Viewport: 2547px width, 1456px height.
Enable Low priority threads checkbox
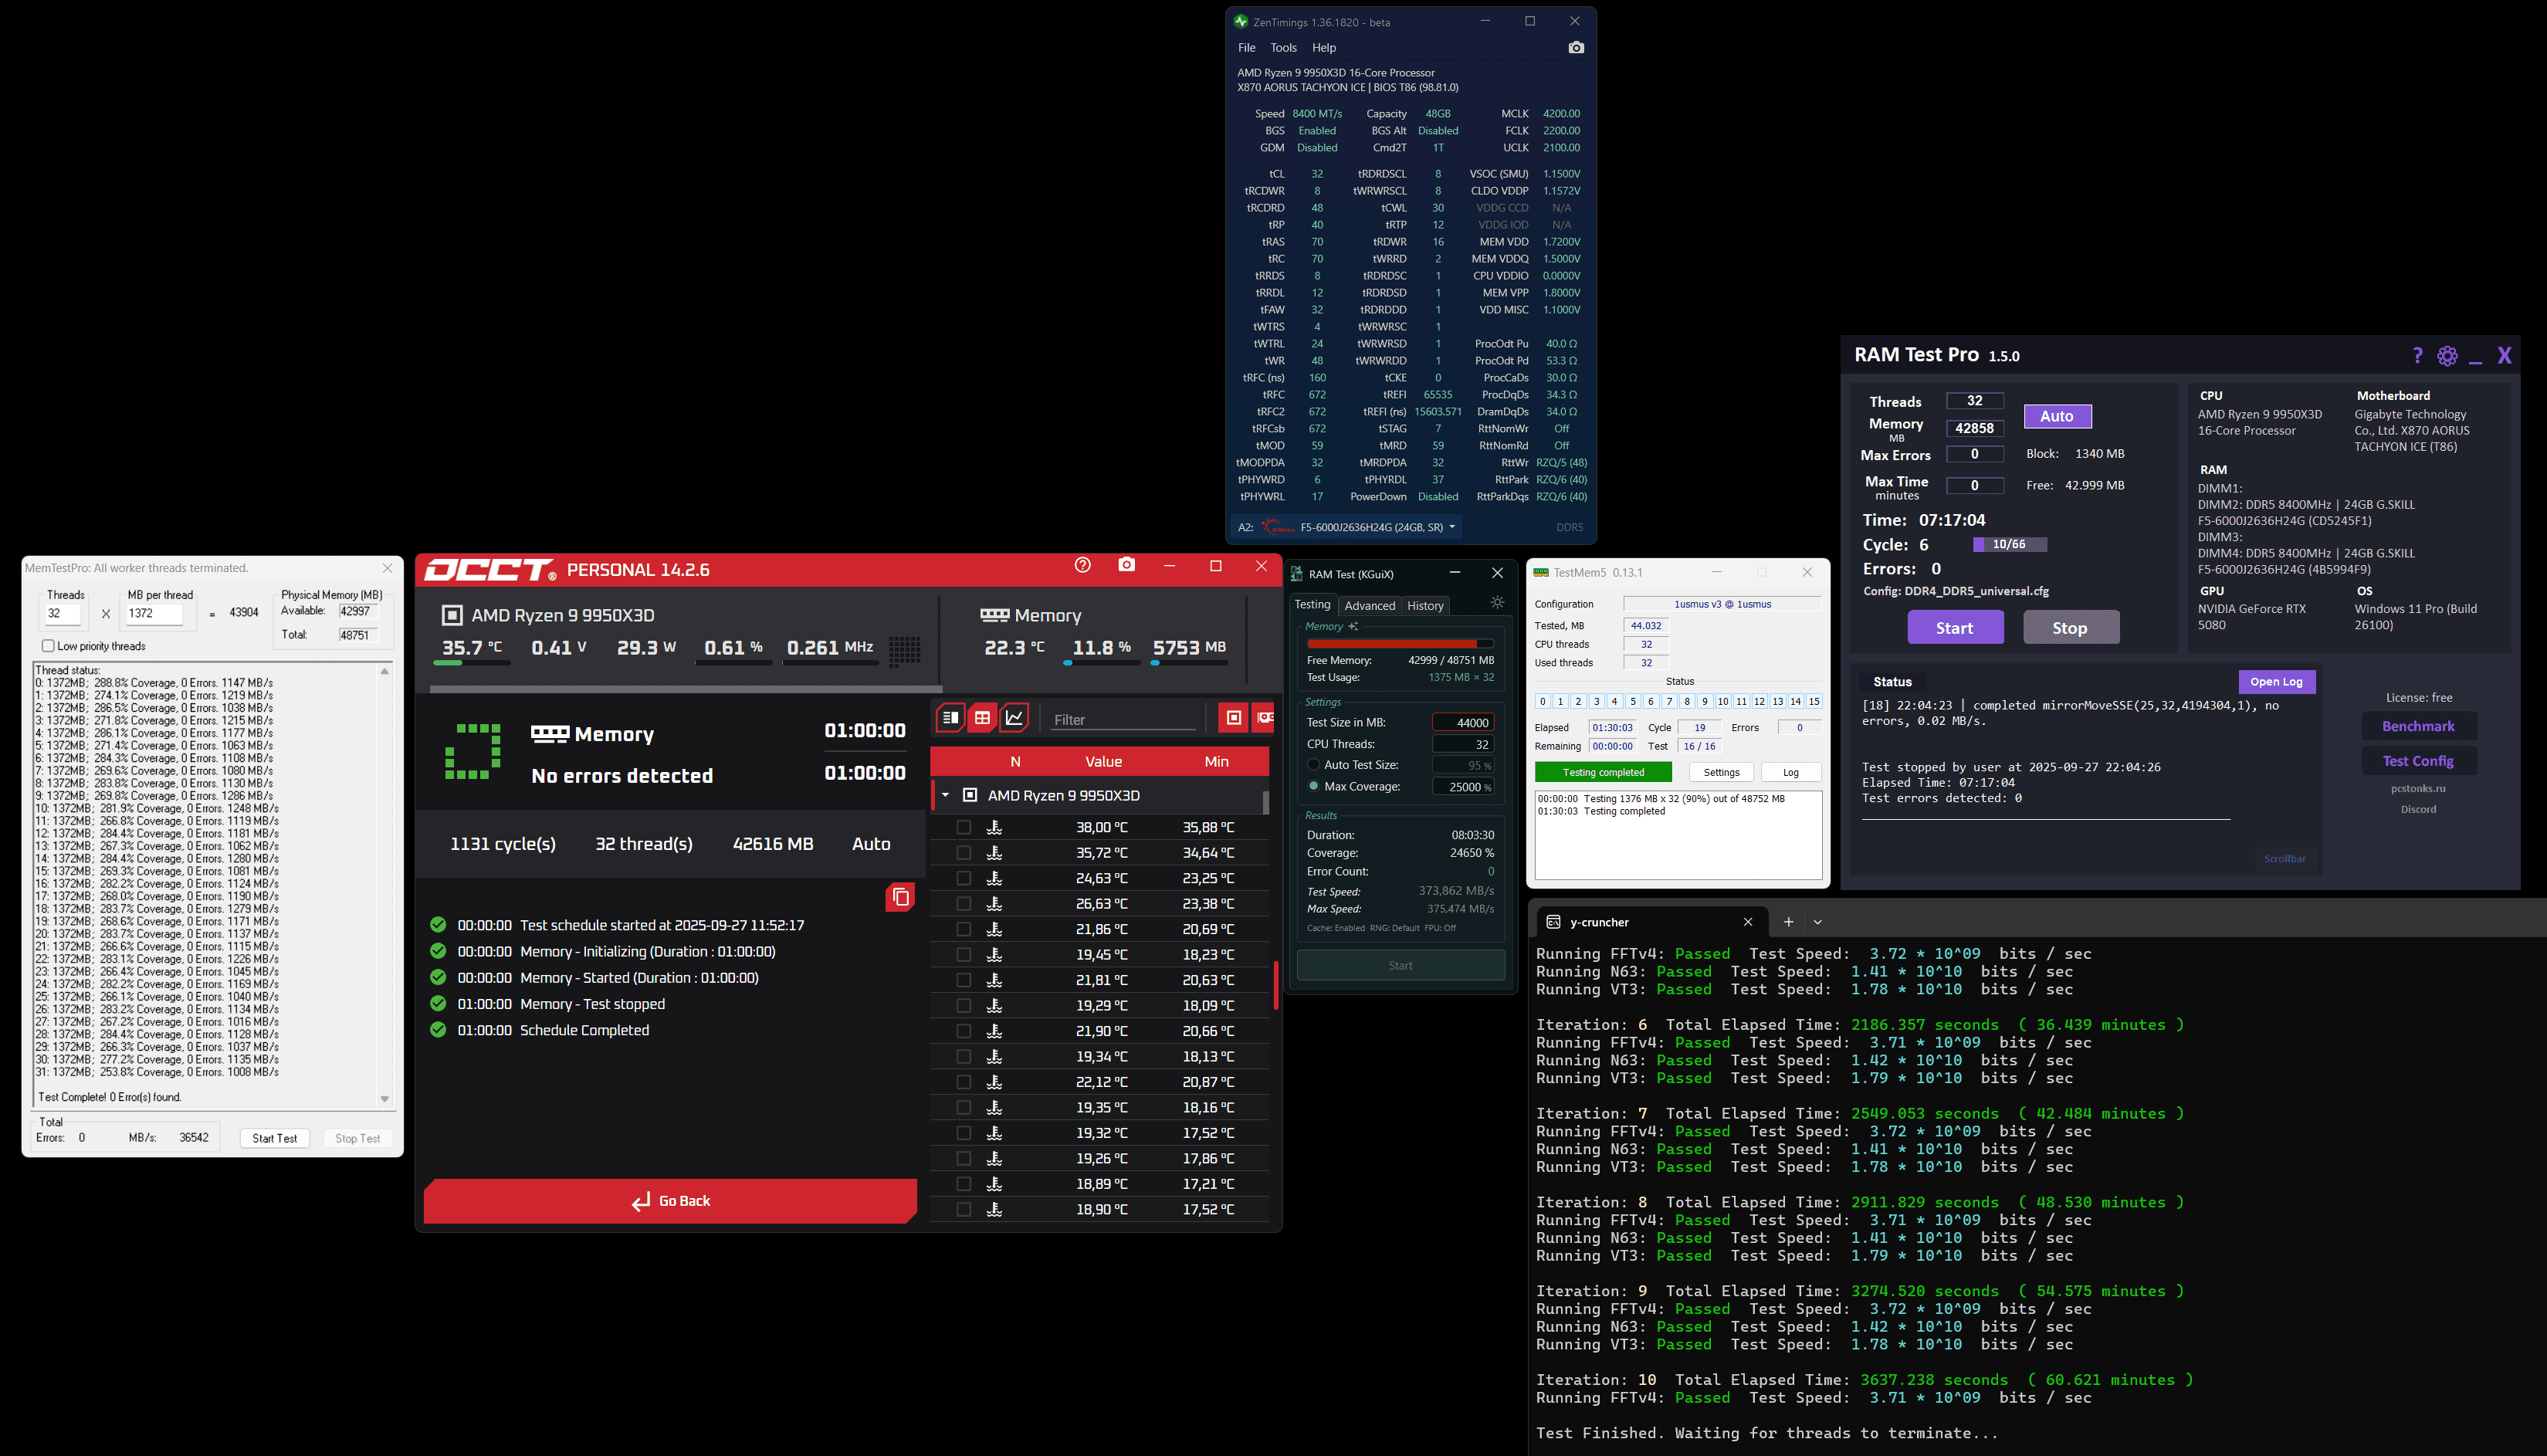pos(48,646)
